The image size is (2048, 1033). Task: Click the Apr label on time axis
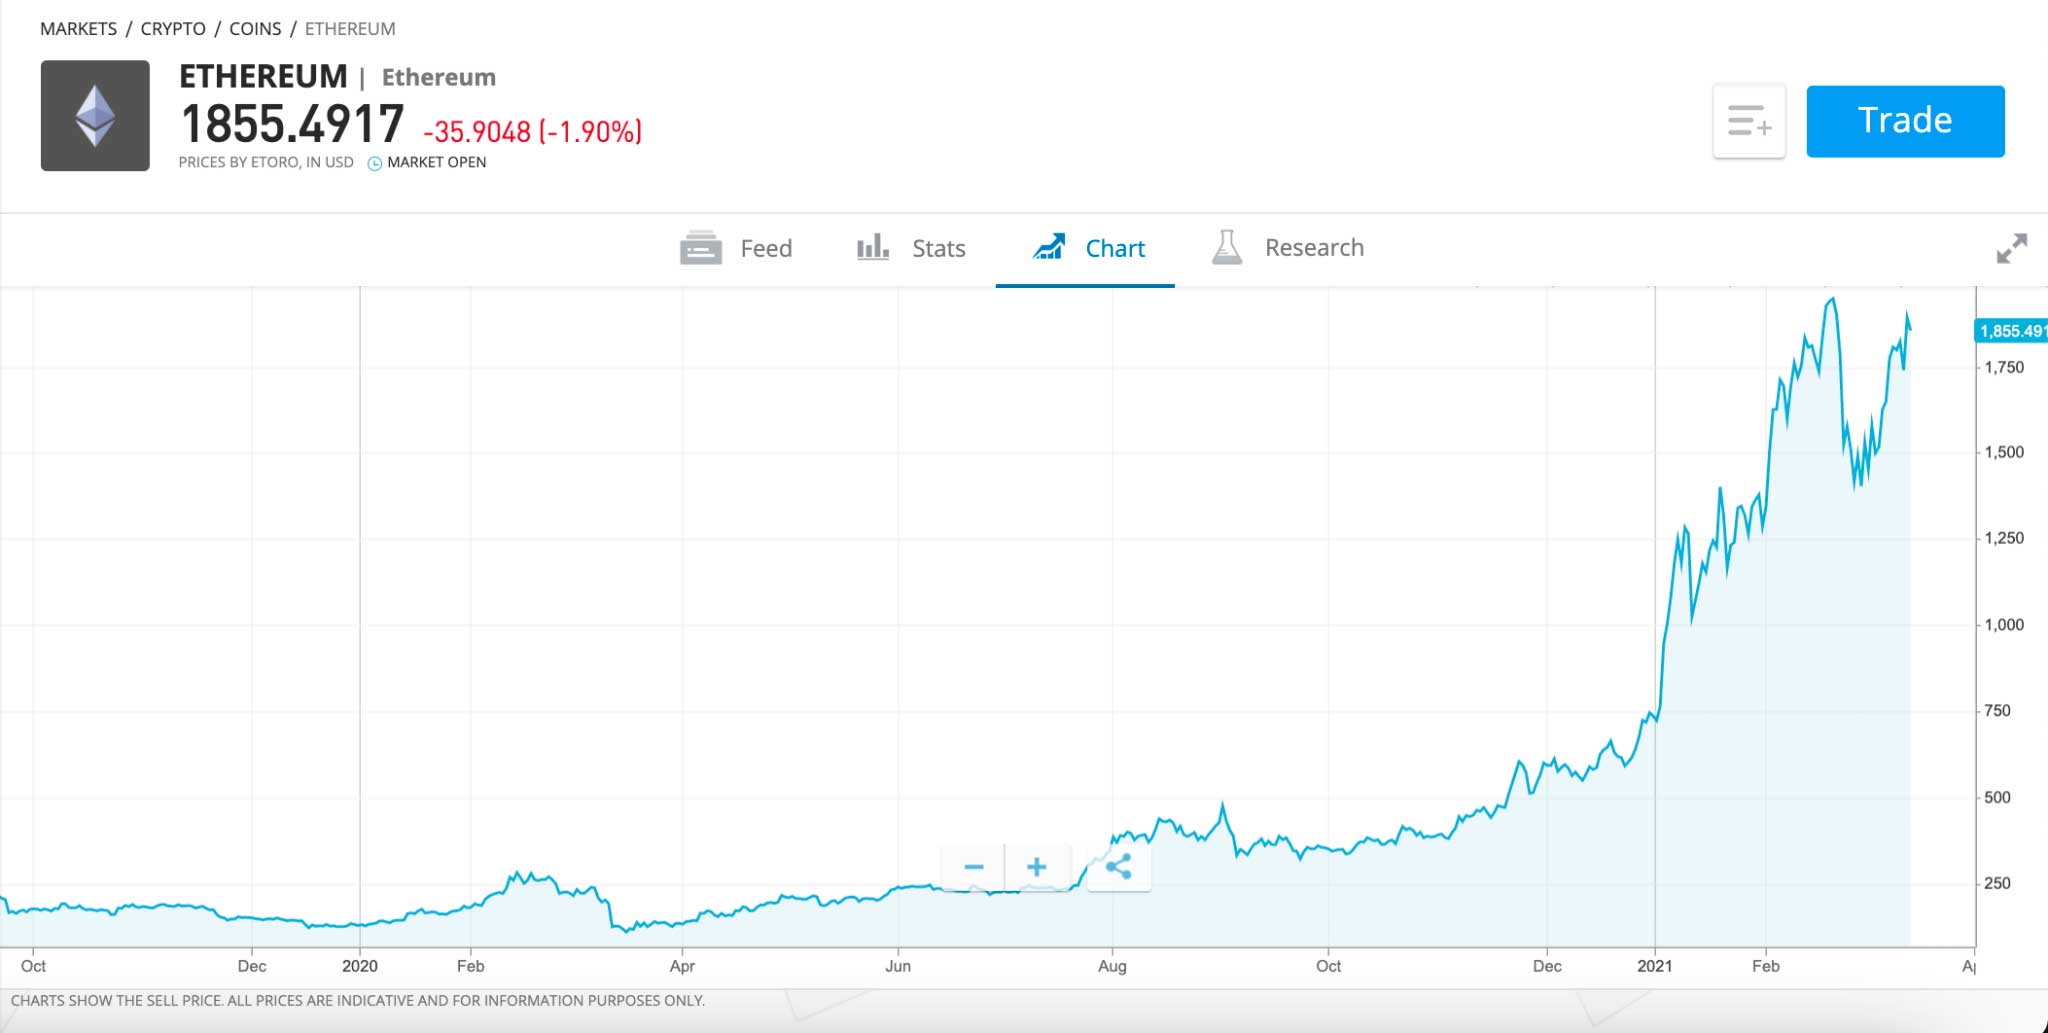(682, 966)
